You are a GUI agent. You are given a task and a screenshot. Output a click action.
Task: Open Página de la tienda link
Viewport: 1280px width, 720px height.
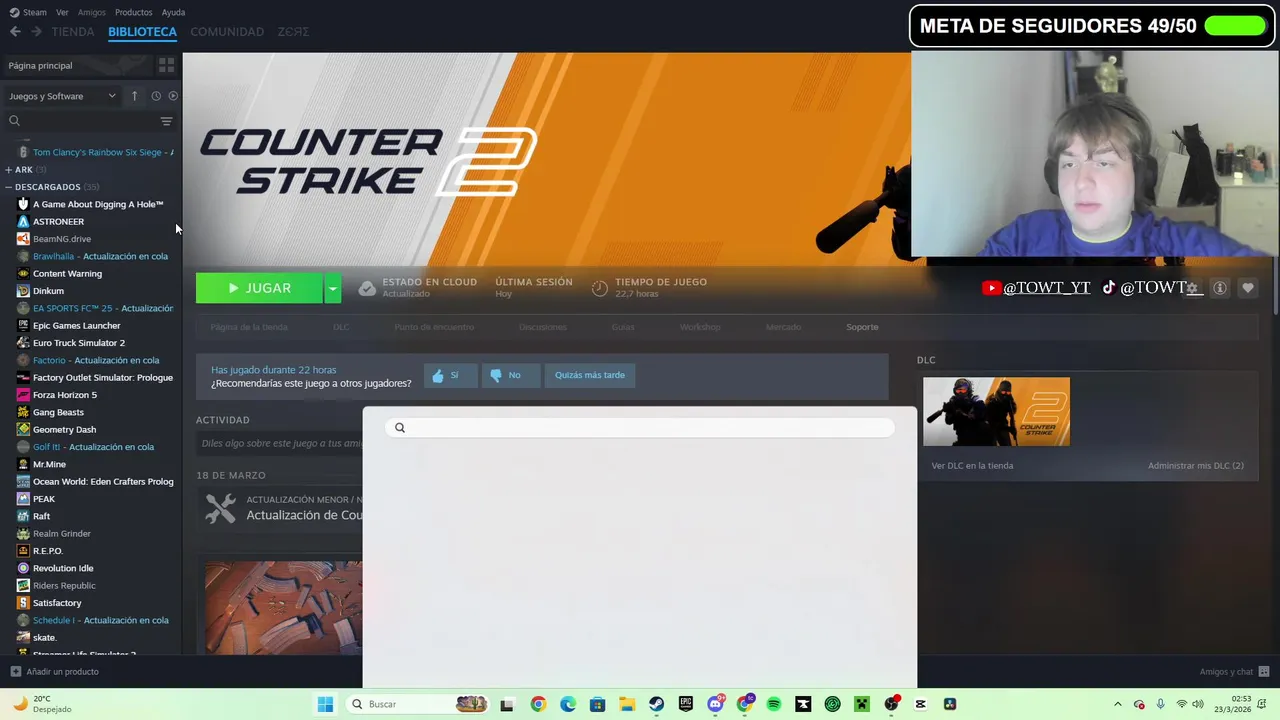tap(249, 327)
